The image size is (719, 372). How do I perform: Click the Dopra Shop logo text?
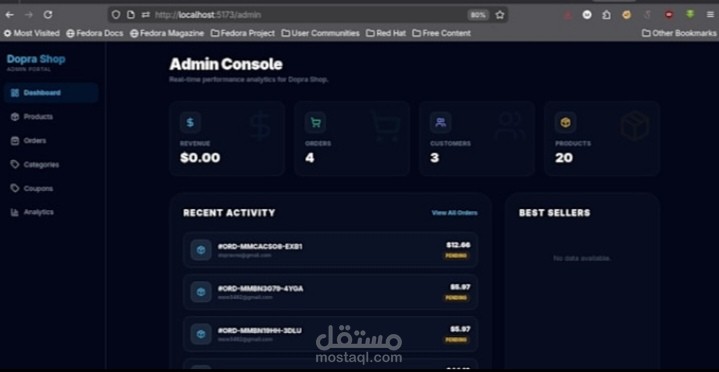pyautogui.click(x=36, y=59)
